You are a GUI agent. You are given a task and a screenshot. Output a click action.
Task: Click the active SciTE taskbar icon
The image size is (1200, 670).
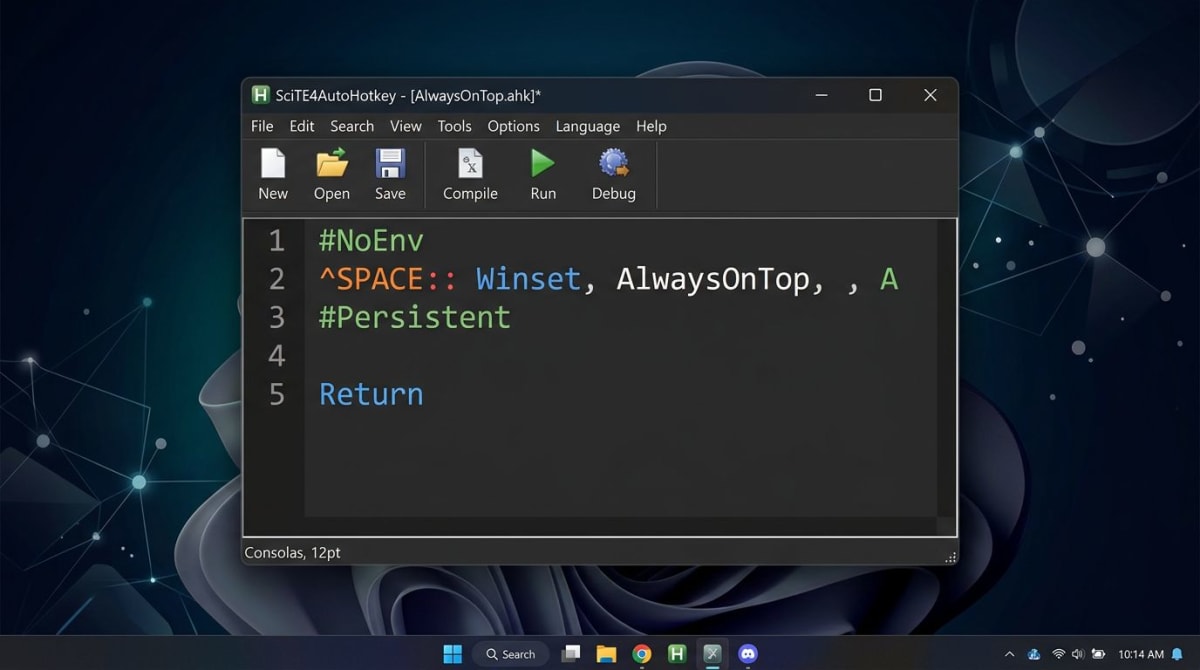click(x=712, y=654)
